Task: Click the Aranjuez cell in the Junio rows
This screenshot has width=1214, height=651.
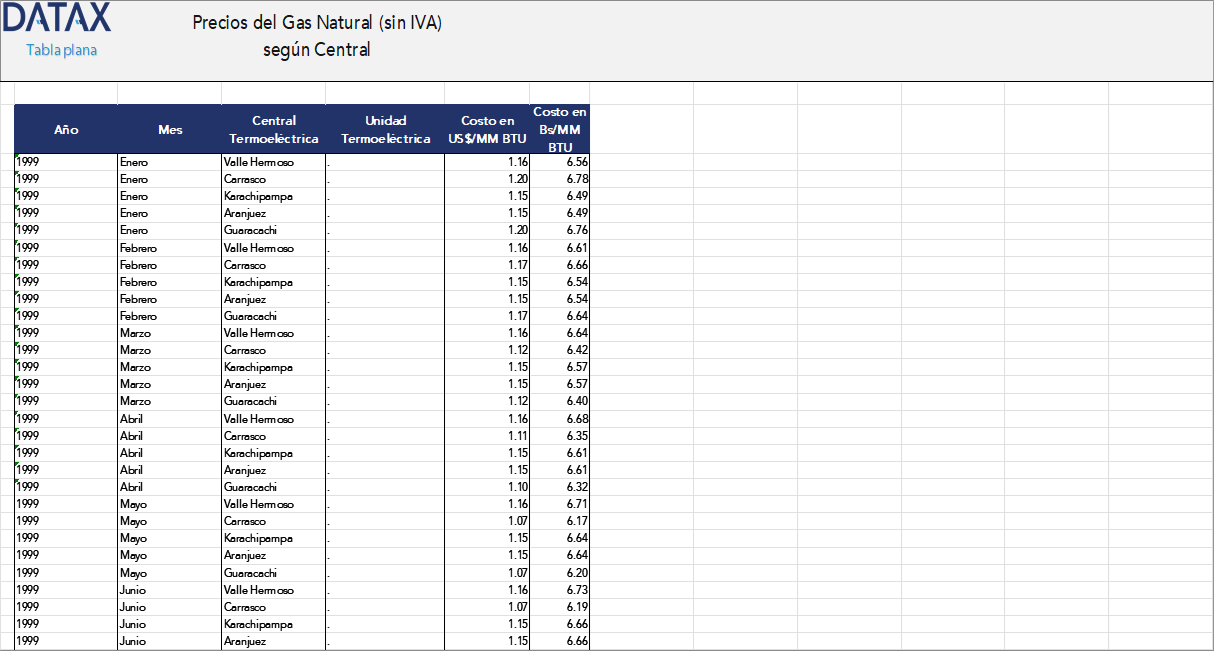Action: click(244, 640)
